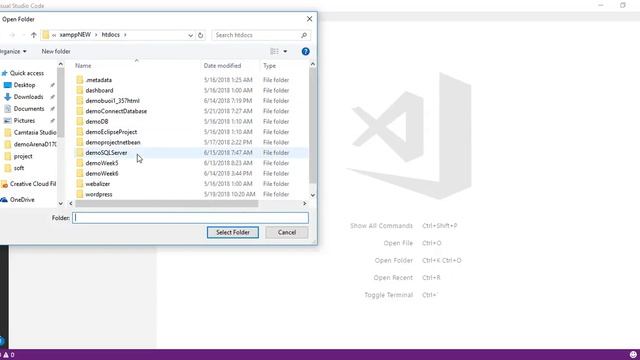Click the Desktop pin icon

[x=52, y=85]
